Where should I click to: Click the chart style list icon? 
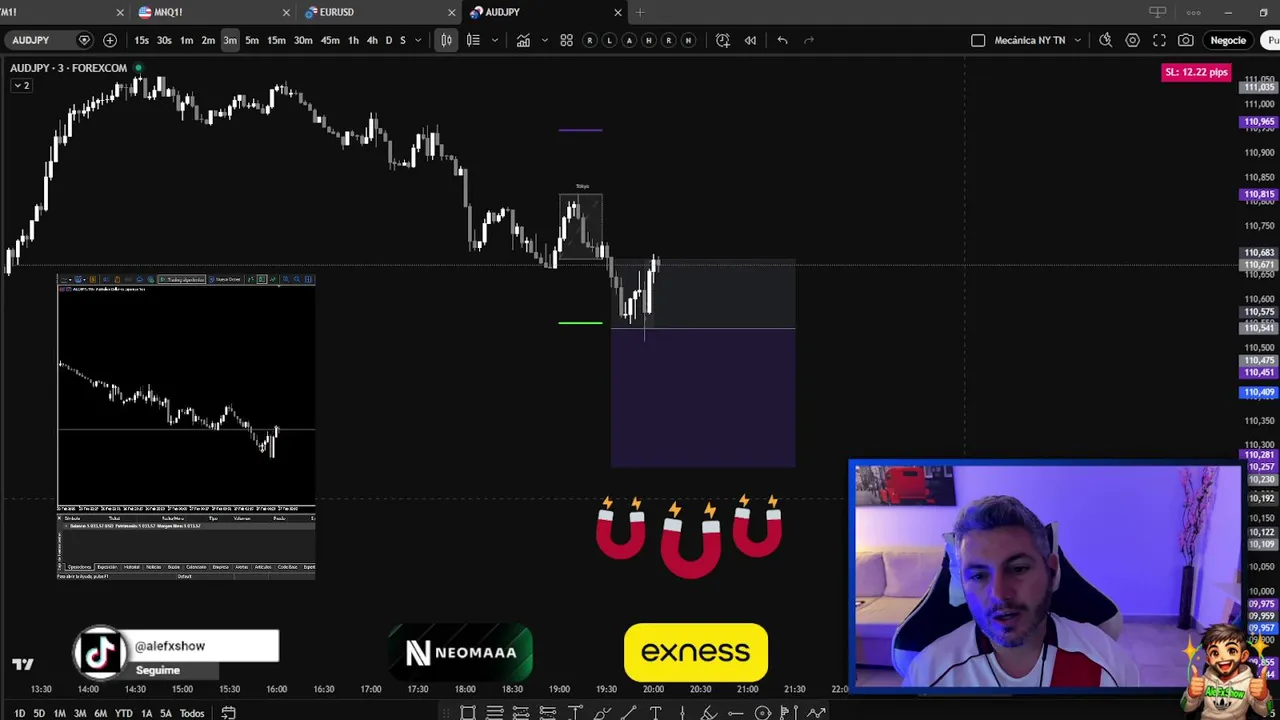point(473,40)
